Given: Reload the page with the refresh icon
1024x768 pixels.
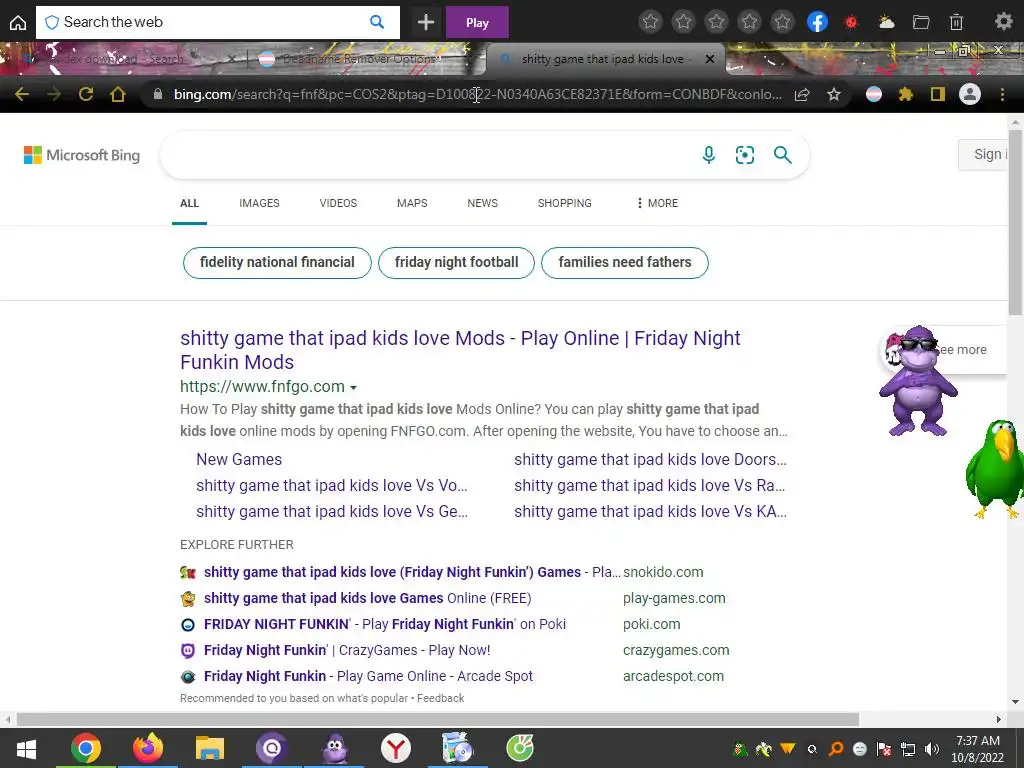Looking at the screenshot, I should pos(86,95).
